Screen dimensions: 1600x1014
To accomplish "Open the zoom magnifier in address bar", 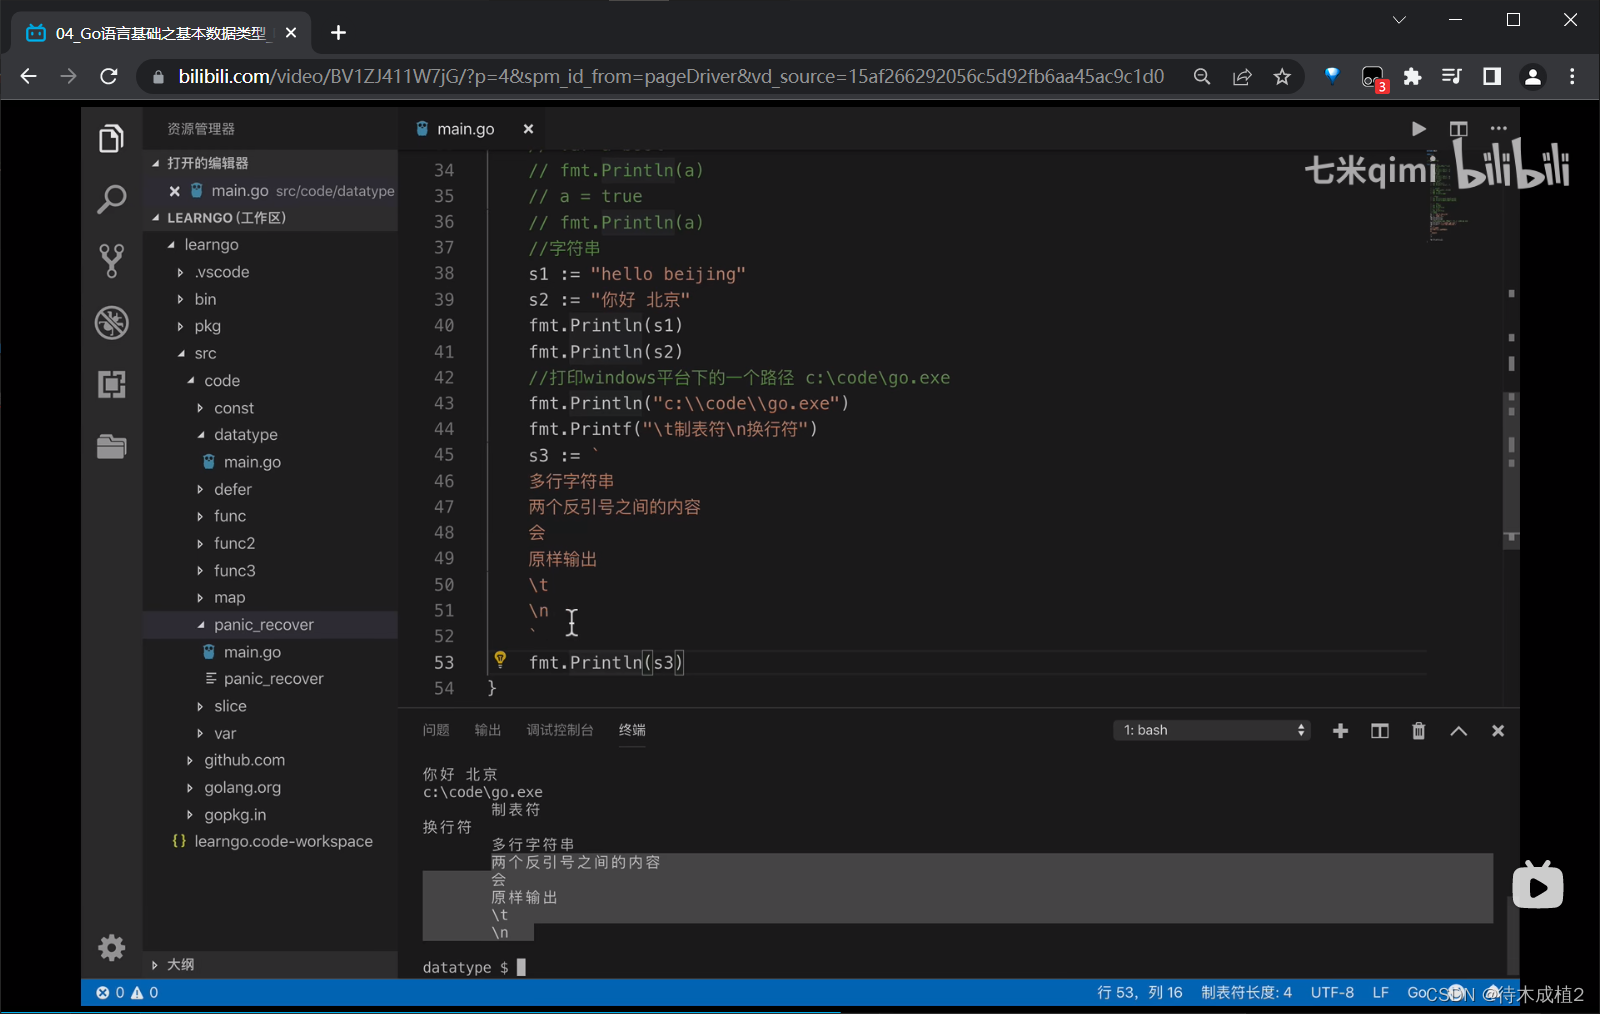I will 1202,77.
